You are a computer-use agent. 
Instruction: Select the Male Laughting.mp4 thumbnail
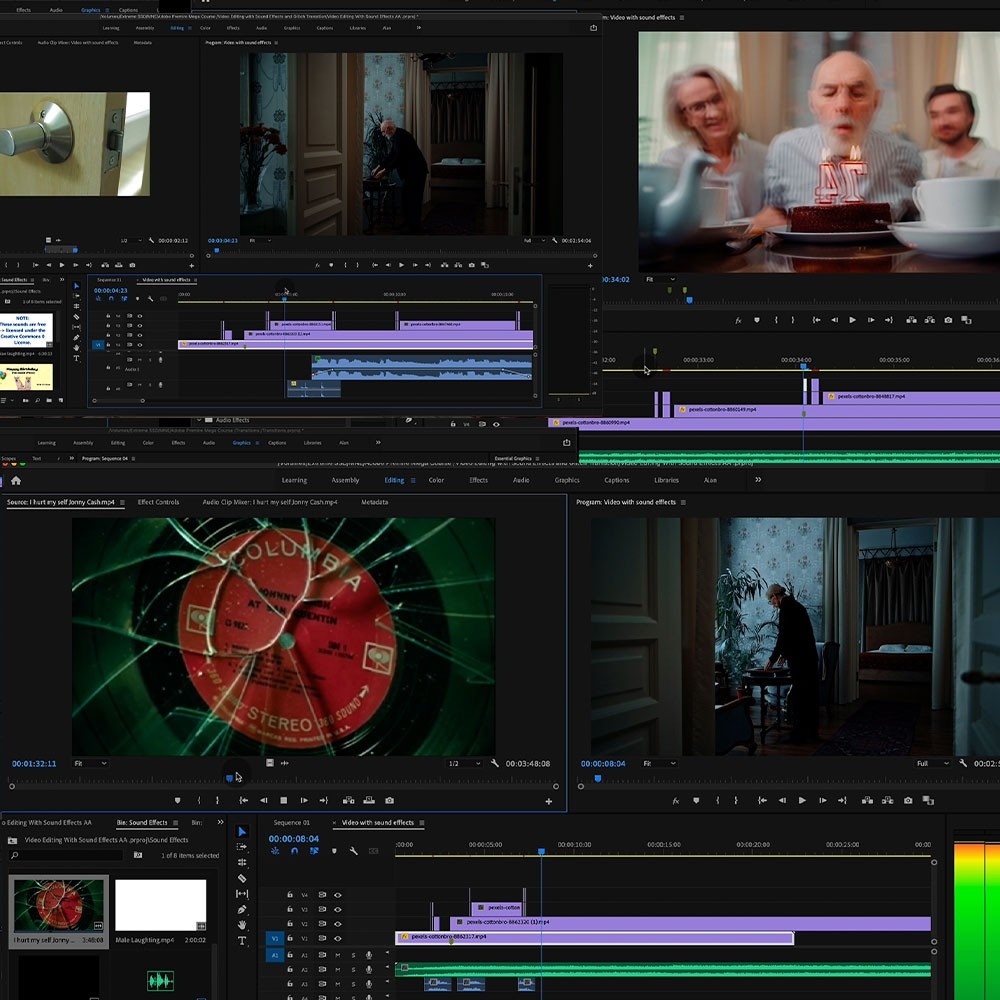coord(160,905)
